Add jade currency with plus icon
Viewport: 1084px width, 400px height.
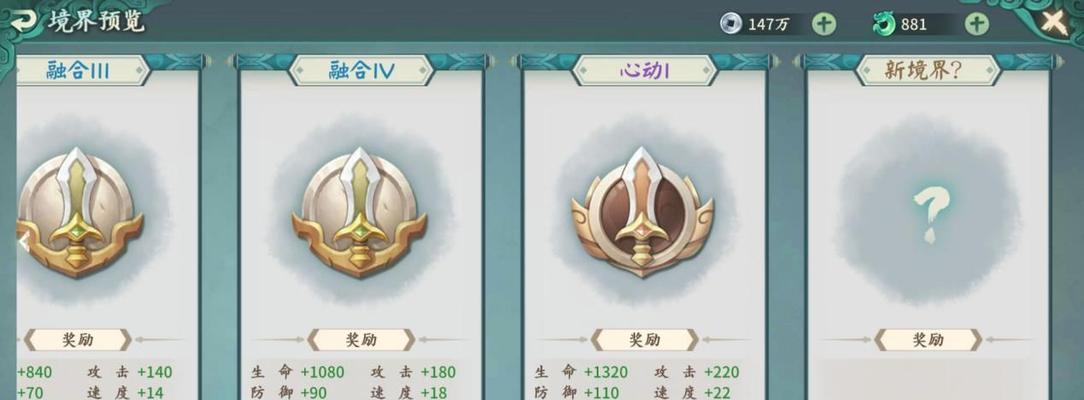[976, 24]
